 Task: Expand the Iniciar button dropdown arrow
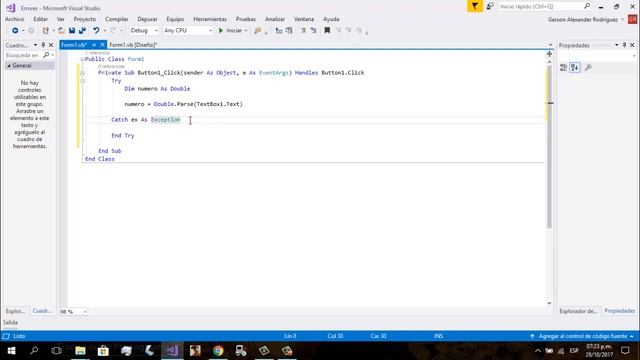tap(246, 31)
